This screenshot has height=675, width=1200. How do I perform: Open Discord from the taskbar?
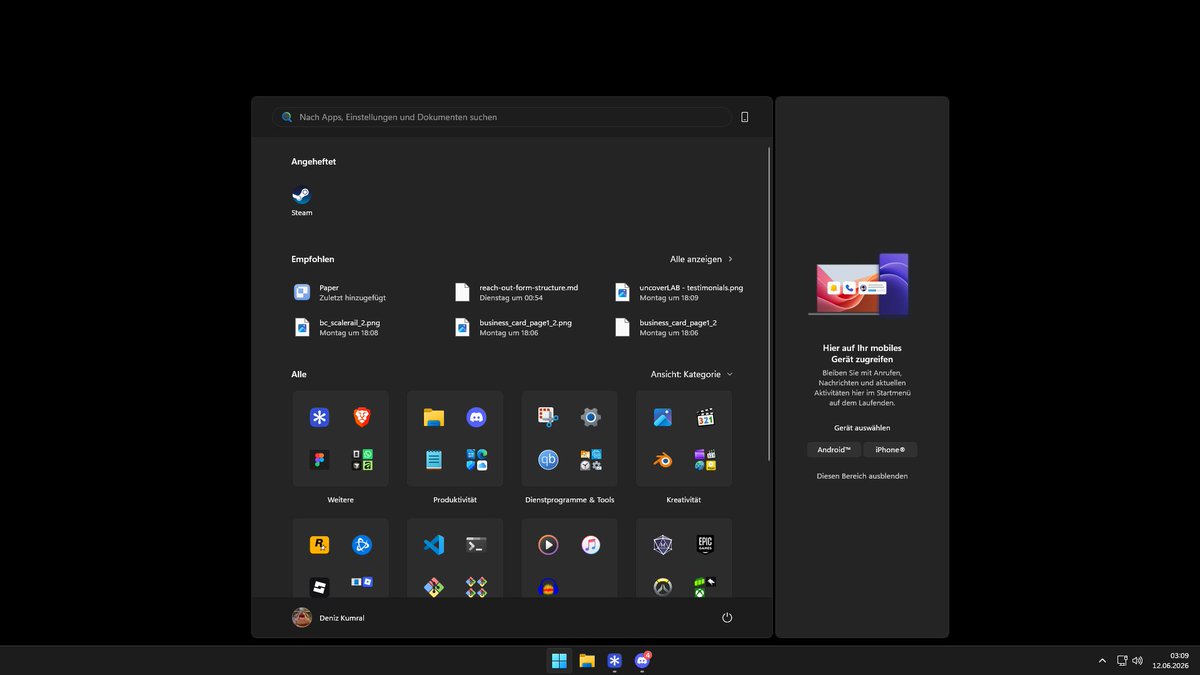coord(642,660)
